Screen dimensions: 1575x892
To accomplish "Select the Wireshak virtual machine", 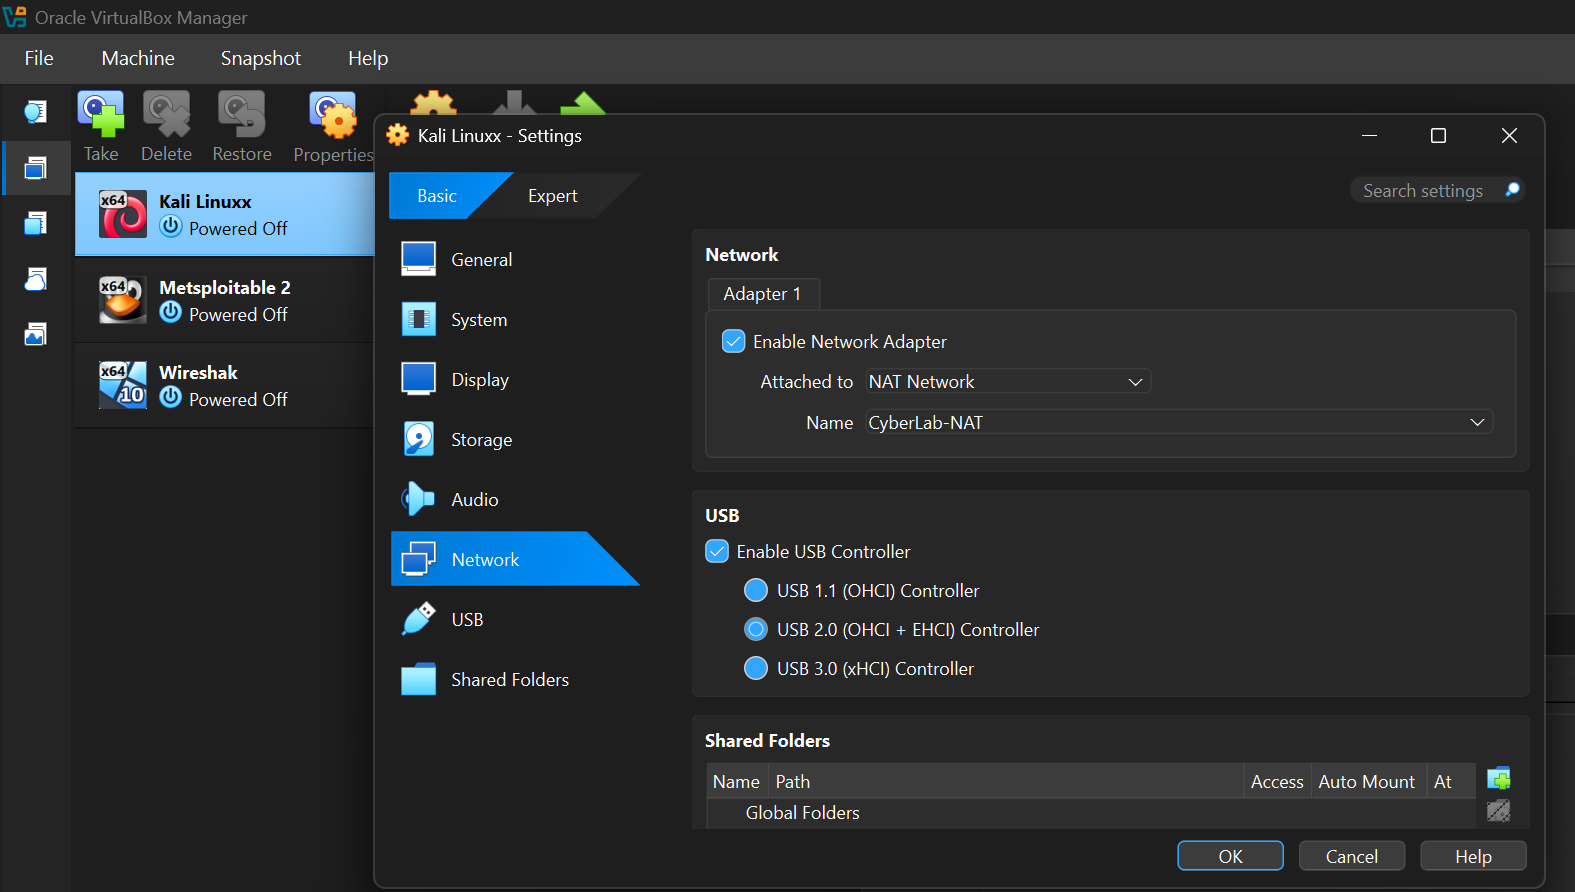I will pyautogui.click(x=225, y=385).
